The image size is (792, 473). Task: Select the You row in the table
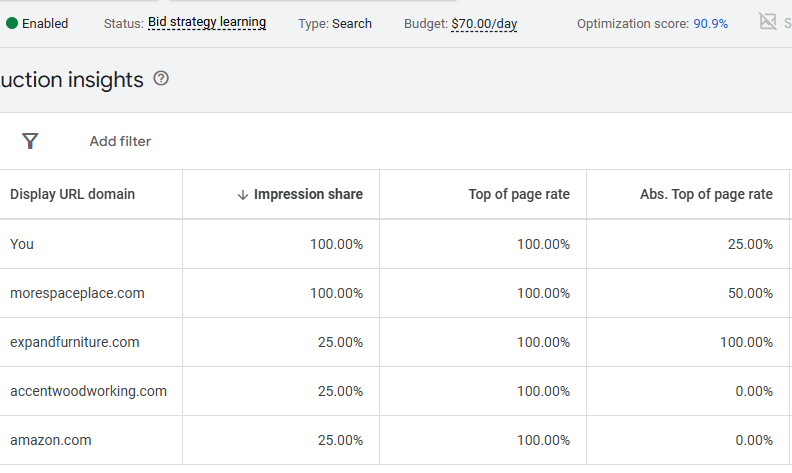(x=22, y=244)
